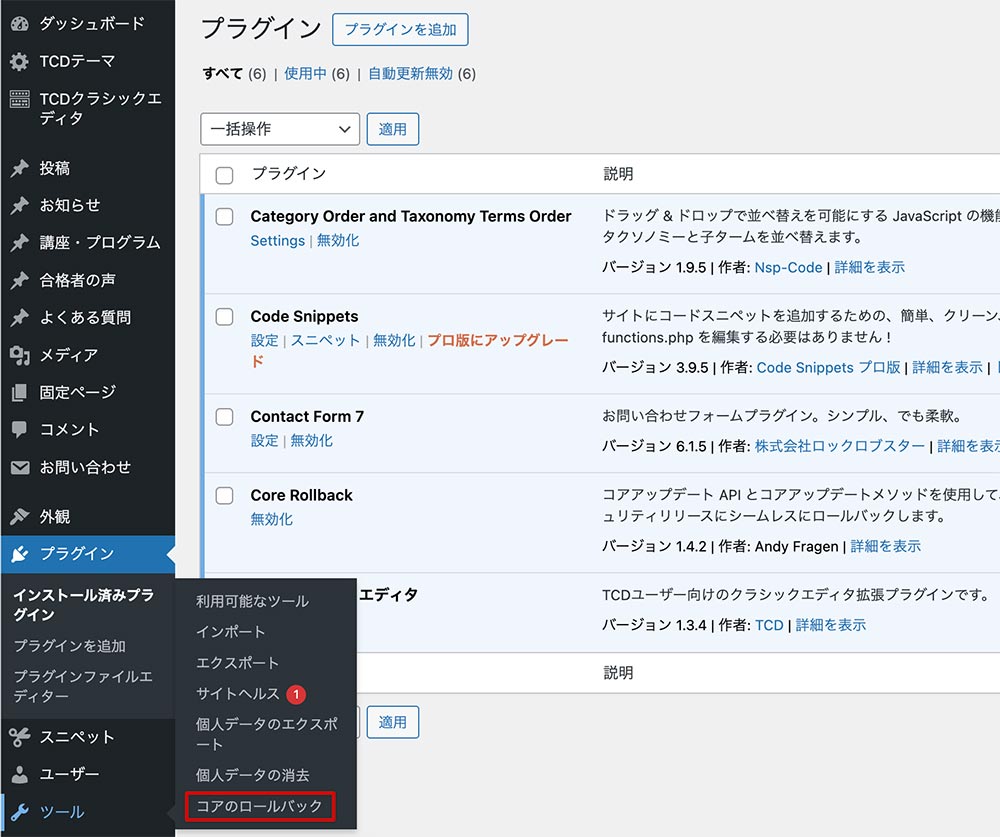The height and width of the screenshot is (837, 1000).
Task: Click the 適用 apply button
Action: 393,129
